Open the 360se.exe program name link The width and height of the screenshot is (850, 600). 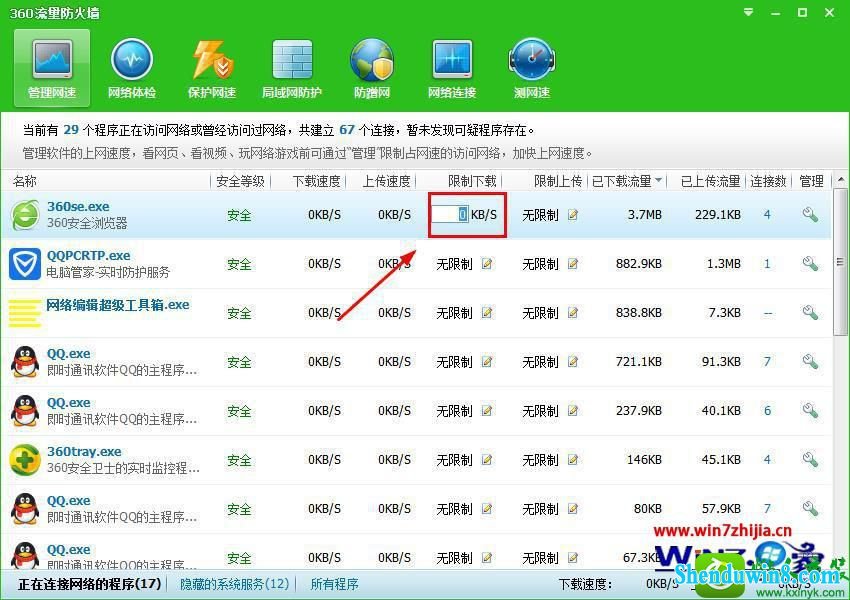(78, 207)
